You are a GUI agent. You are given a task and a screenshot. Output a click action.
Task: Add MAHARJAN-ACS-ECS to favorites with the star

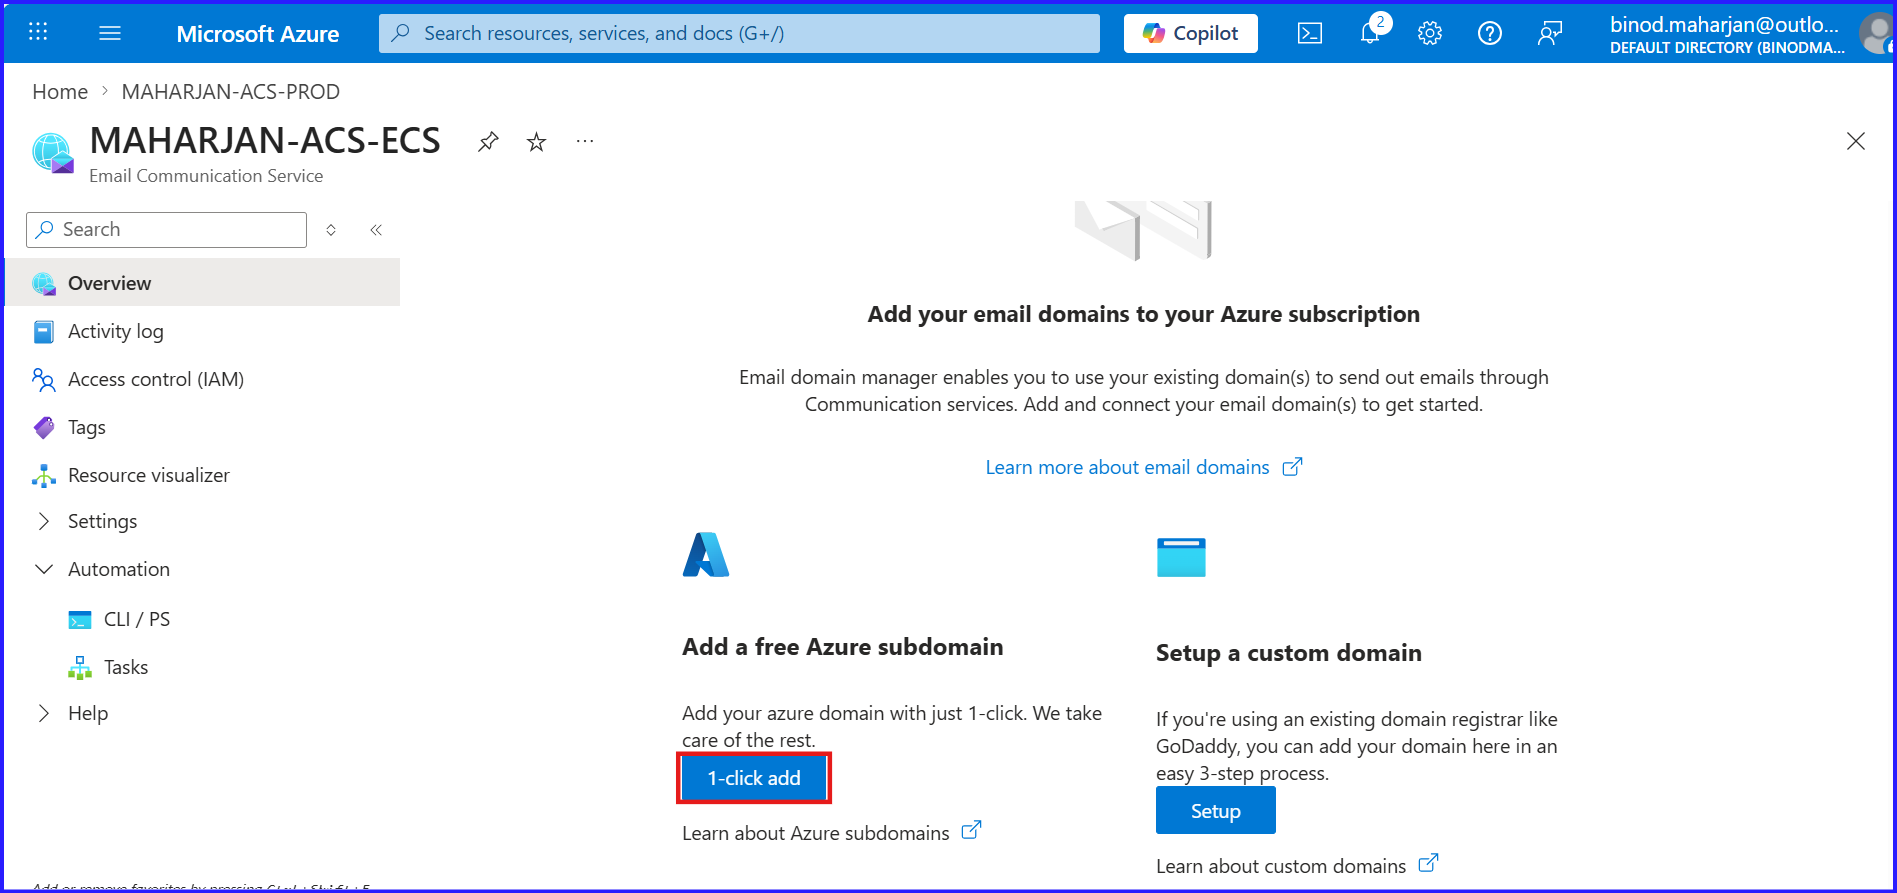537,142
